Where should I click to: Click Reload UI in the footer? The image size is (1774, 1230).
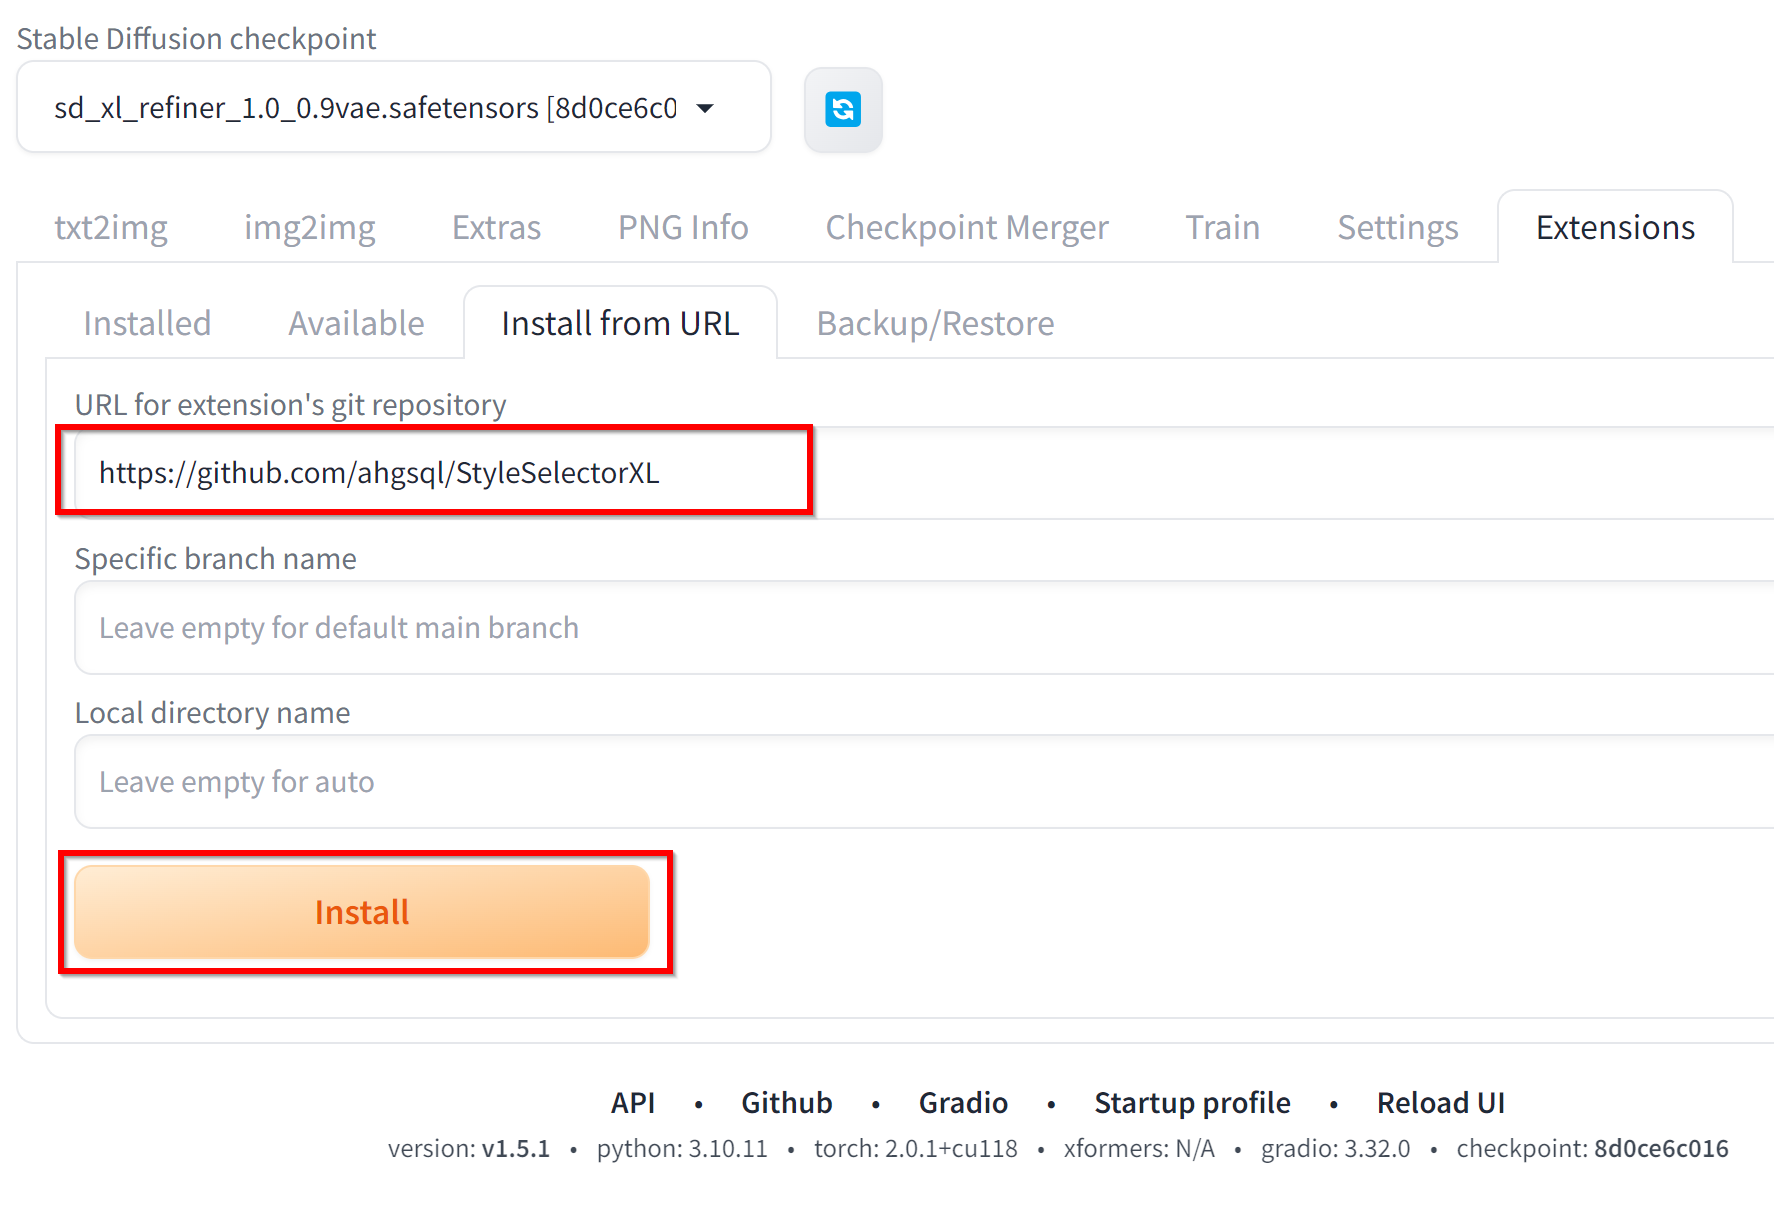pyautogui.click(x=1440, y=1103)
